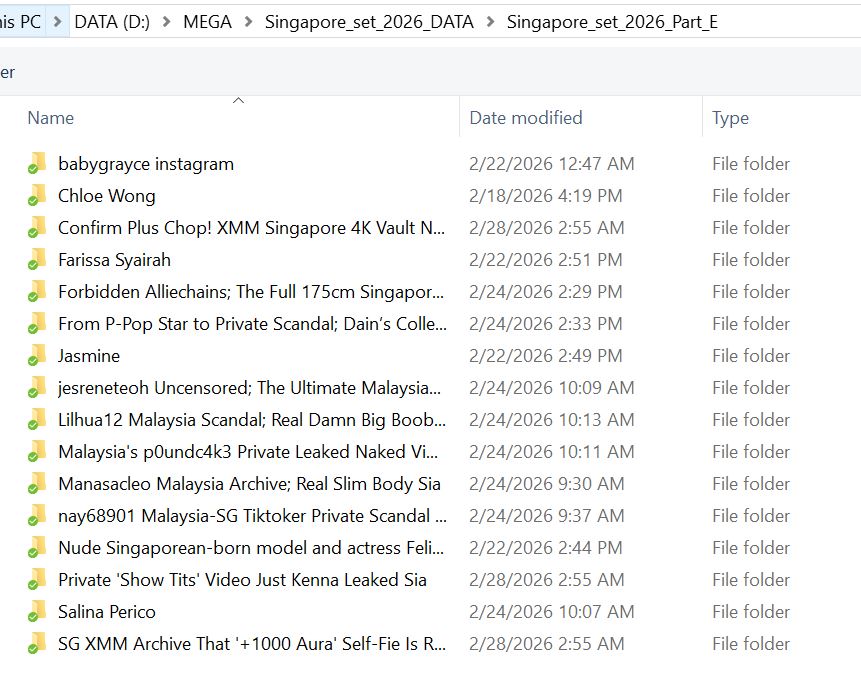Select the Jasmine folder name

pos(89,355)
